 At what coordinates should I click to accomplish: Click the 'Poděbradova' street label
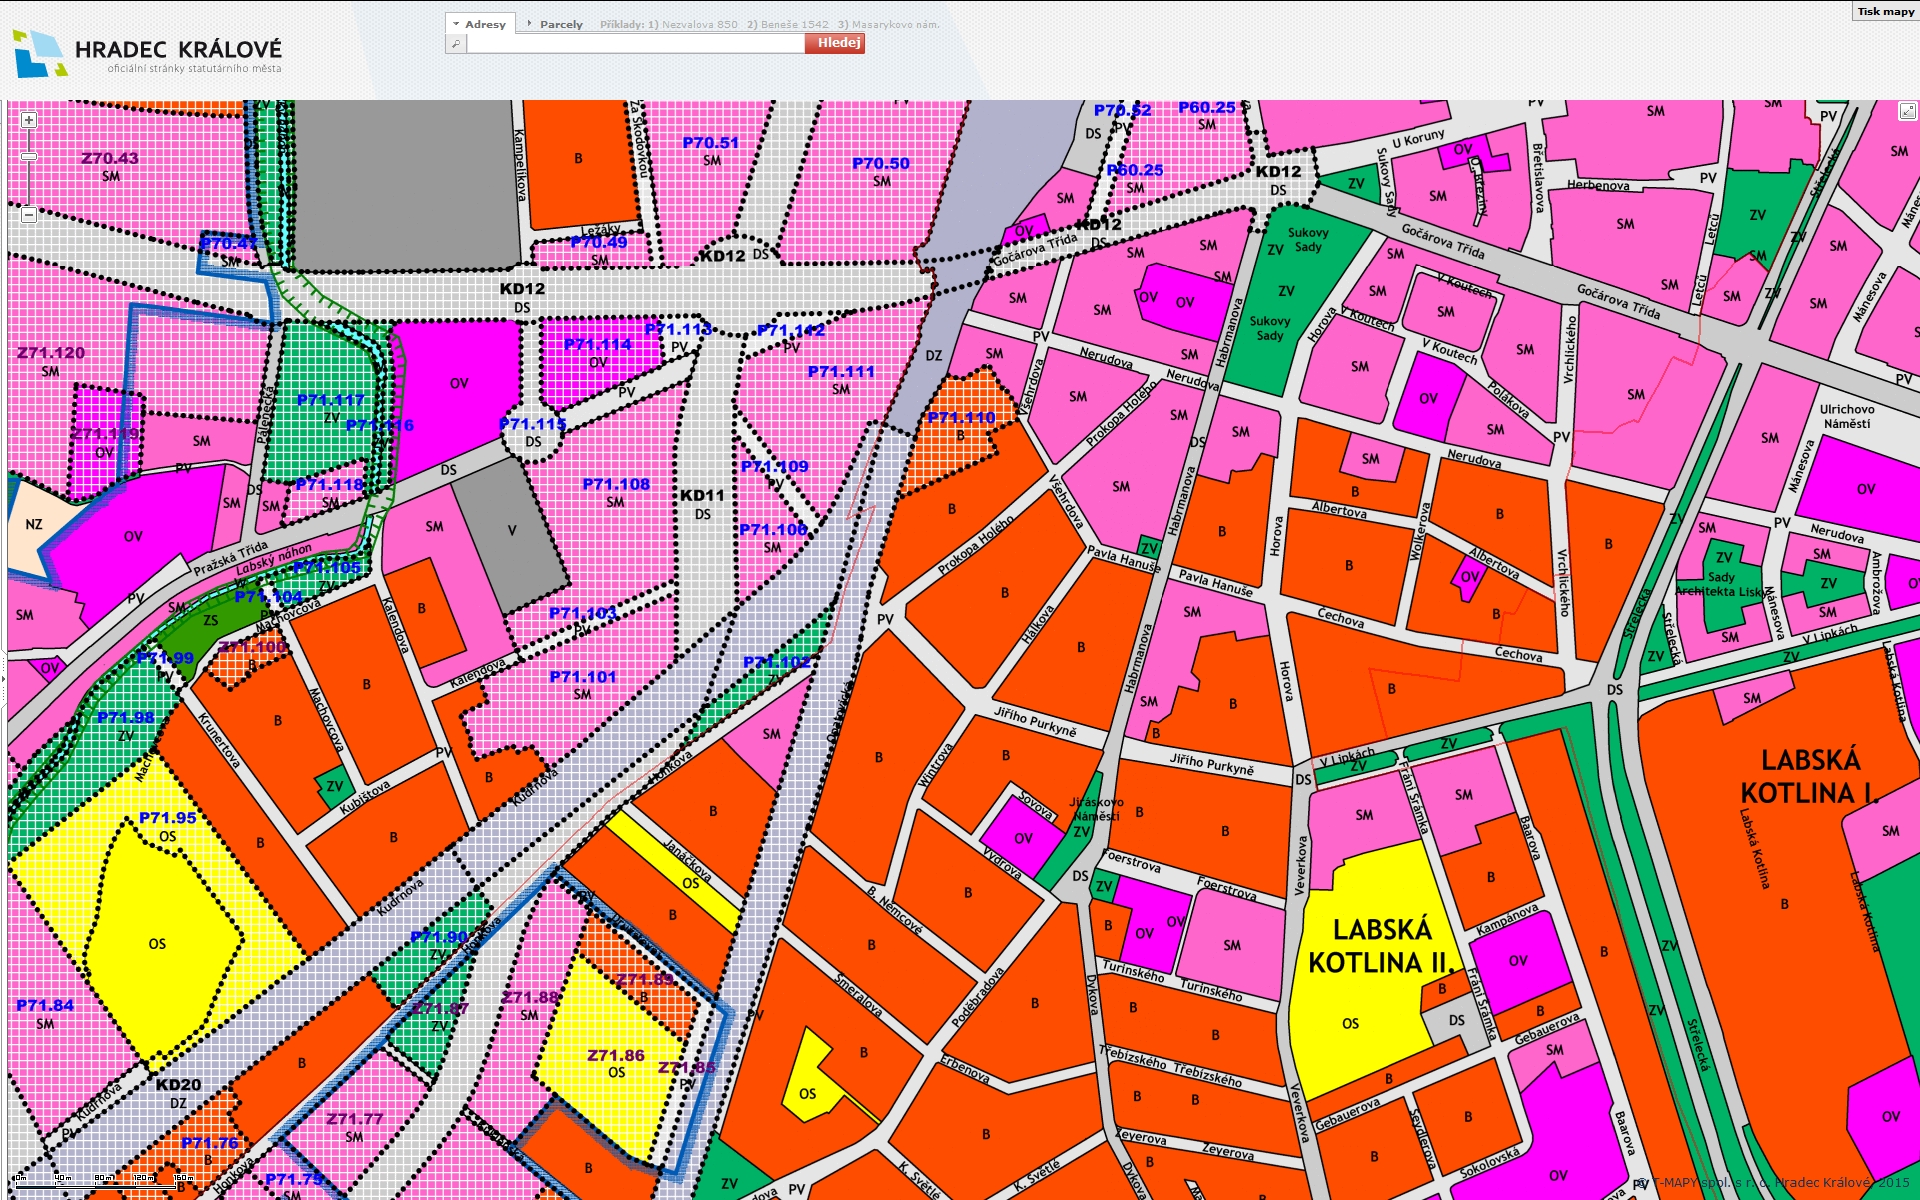(x=977, y=997)
